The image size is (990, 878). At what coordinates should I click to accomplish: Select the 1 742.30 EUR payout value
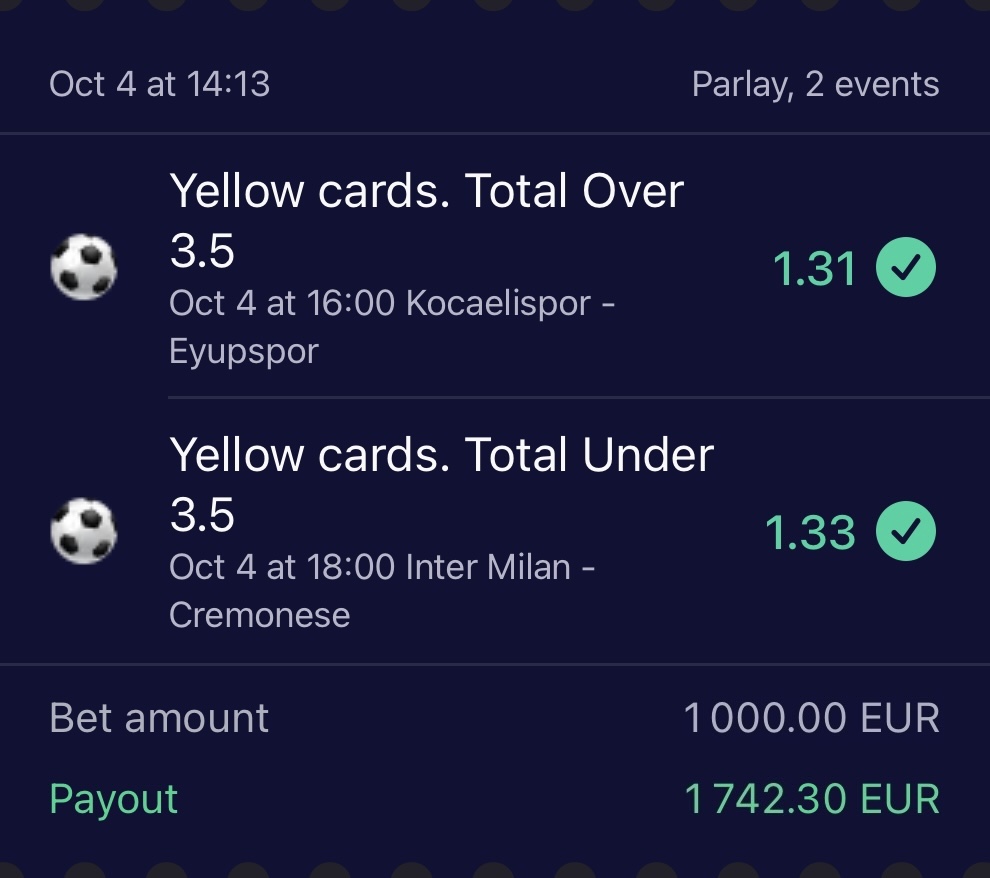click(811, 799)
